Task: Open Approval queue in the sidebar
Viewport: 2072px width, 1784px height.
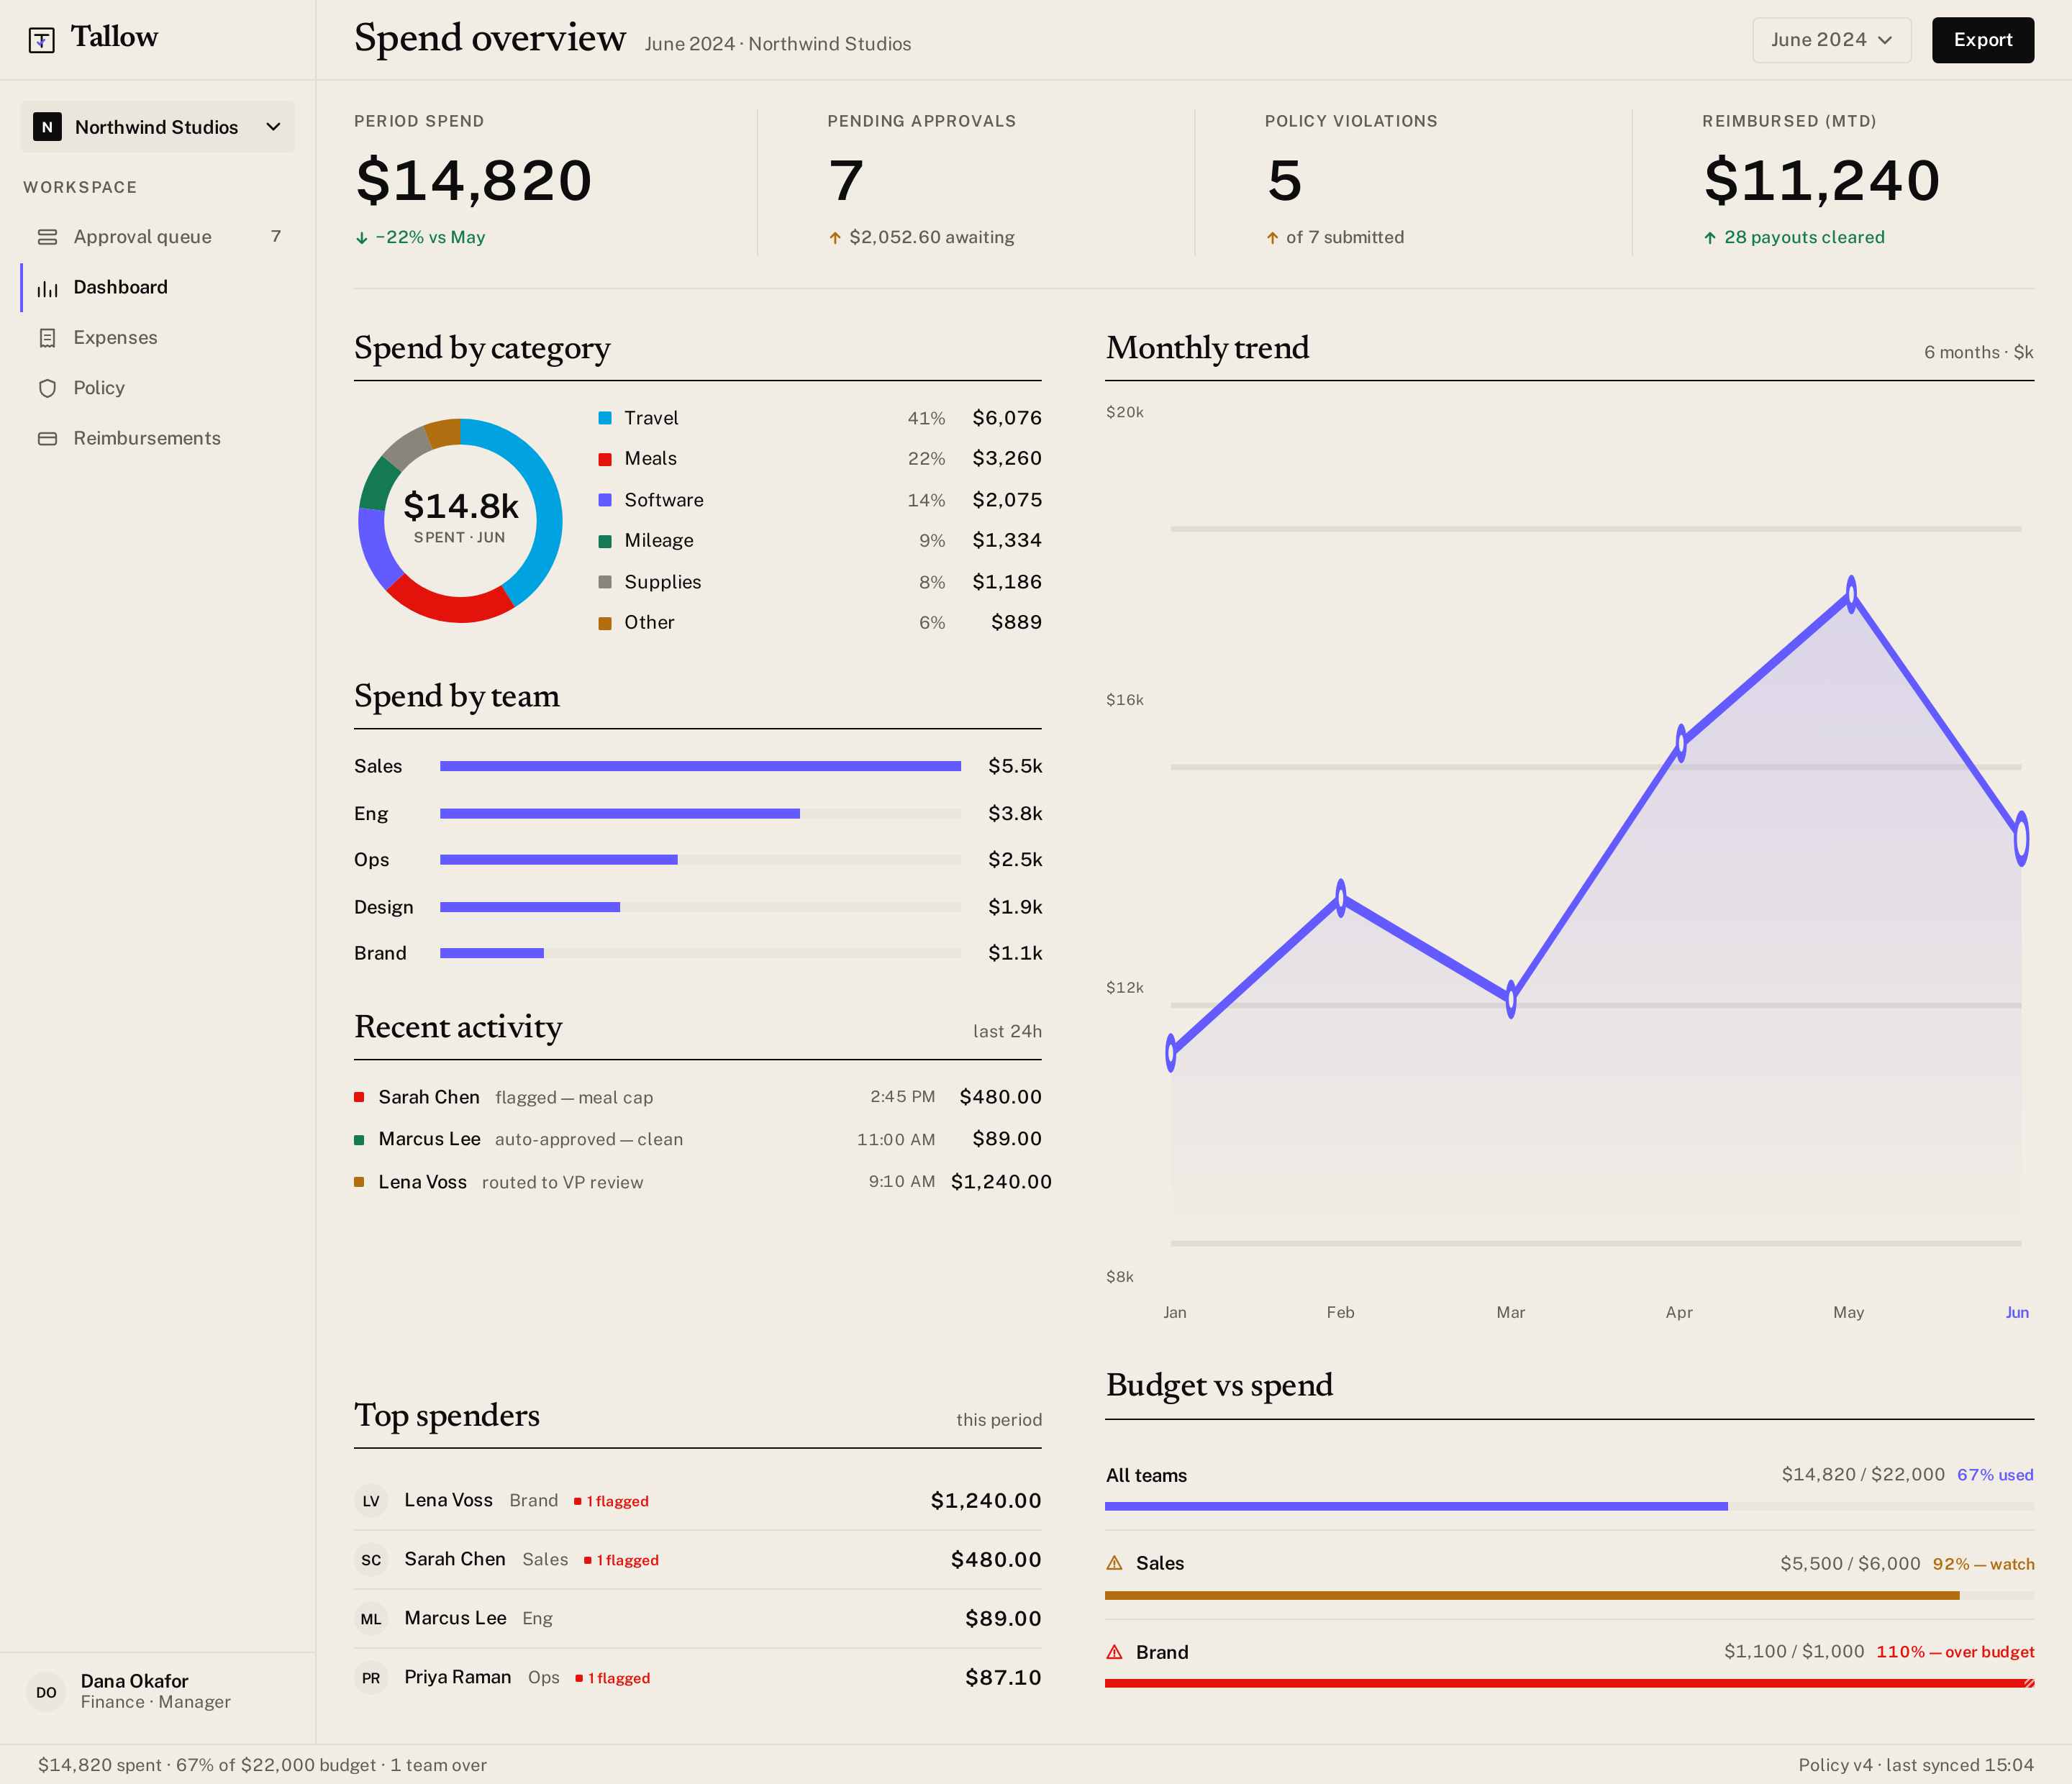Action: click(157, 237)
